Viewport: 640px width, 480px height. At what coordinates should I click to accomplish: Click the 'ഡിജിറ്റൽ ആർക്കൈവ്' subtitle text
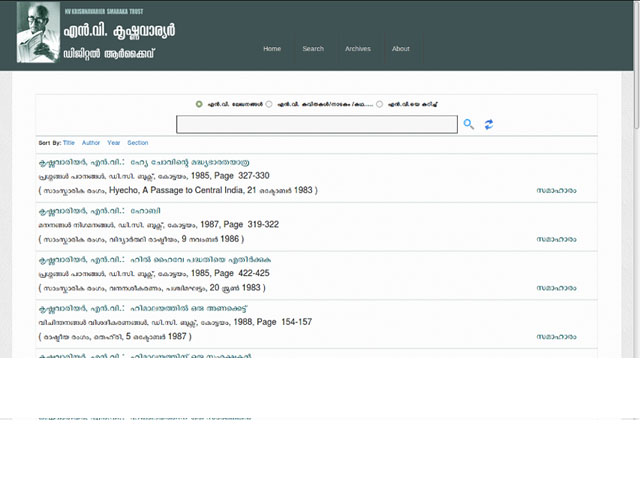[x=109, y=54]
